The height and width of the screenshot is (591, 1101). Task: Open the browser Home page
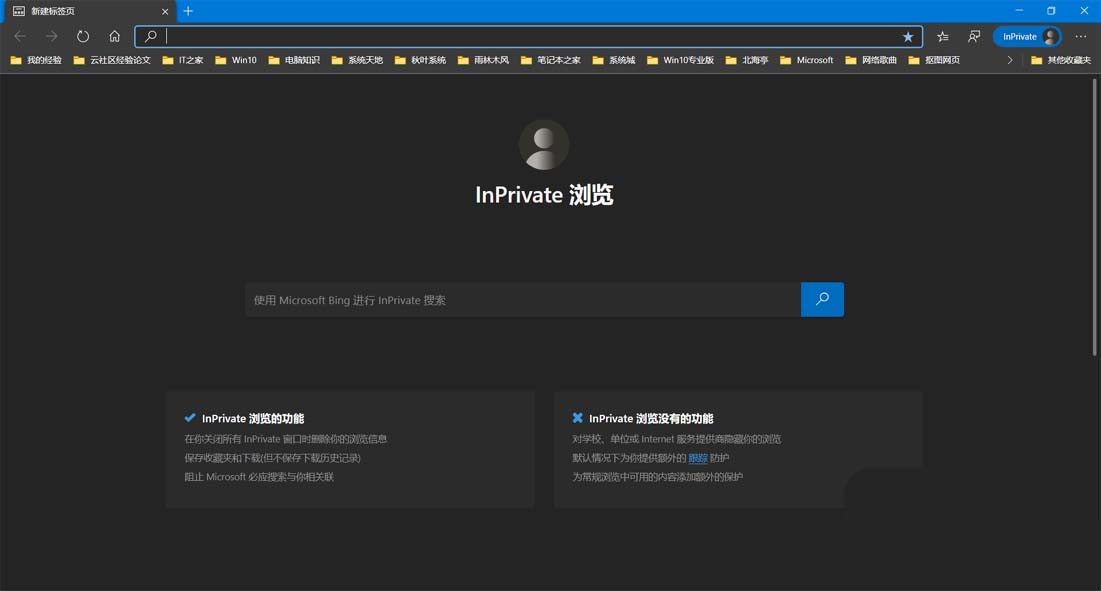point(114,36)
